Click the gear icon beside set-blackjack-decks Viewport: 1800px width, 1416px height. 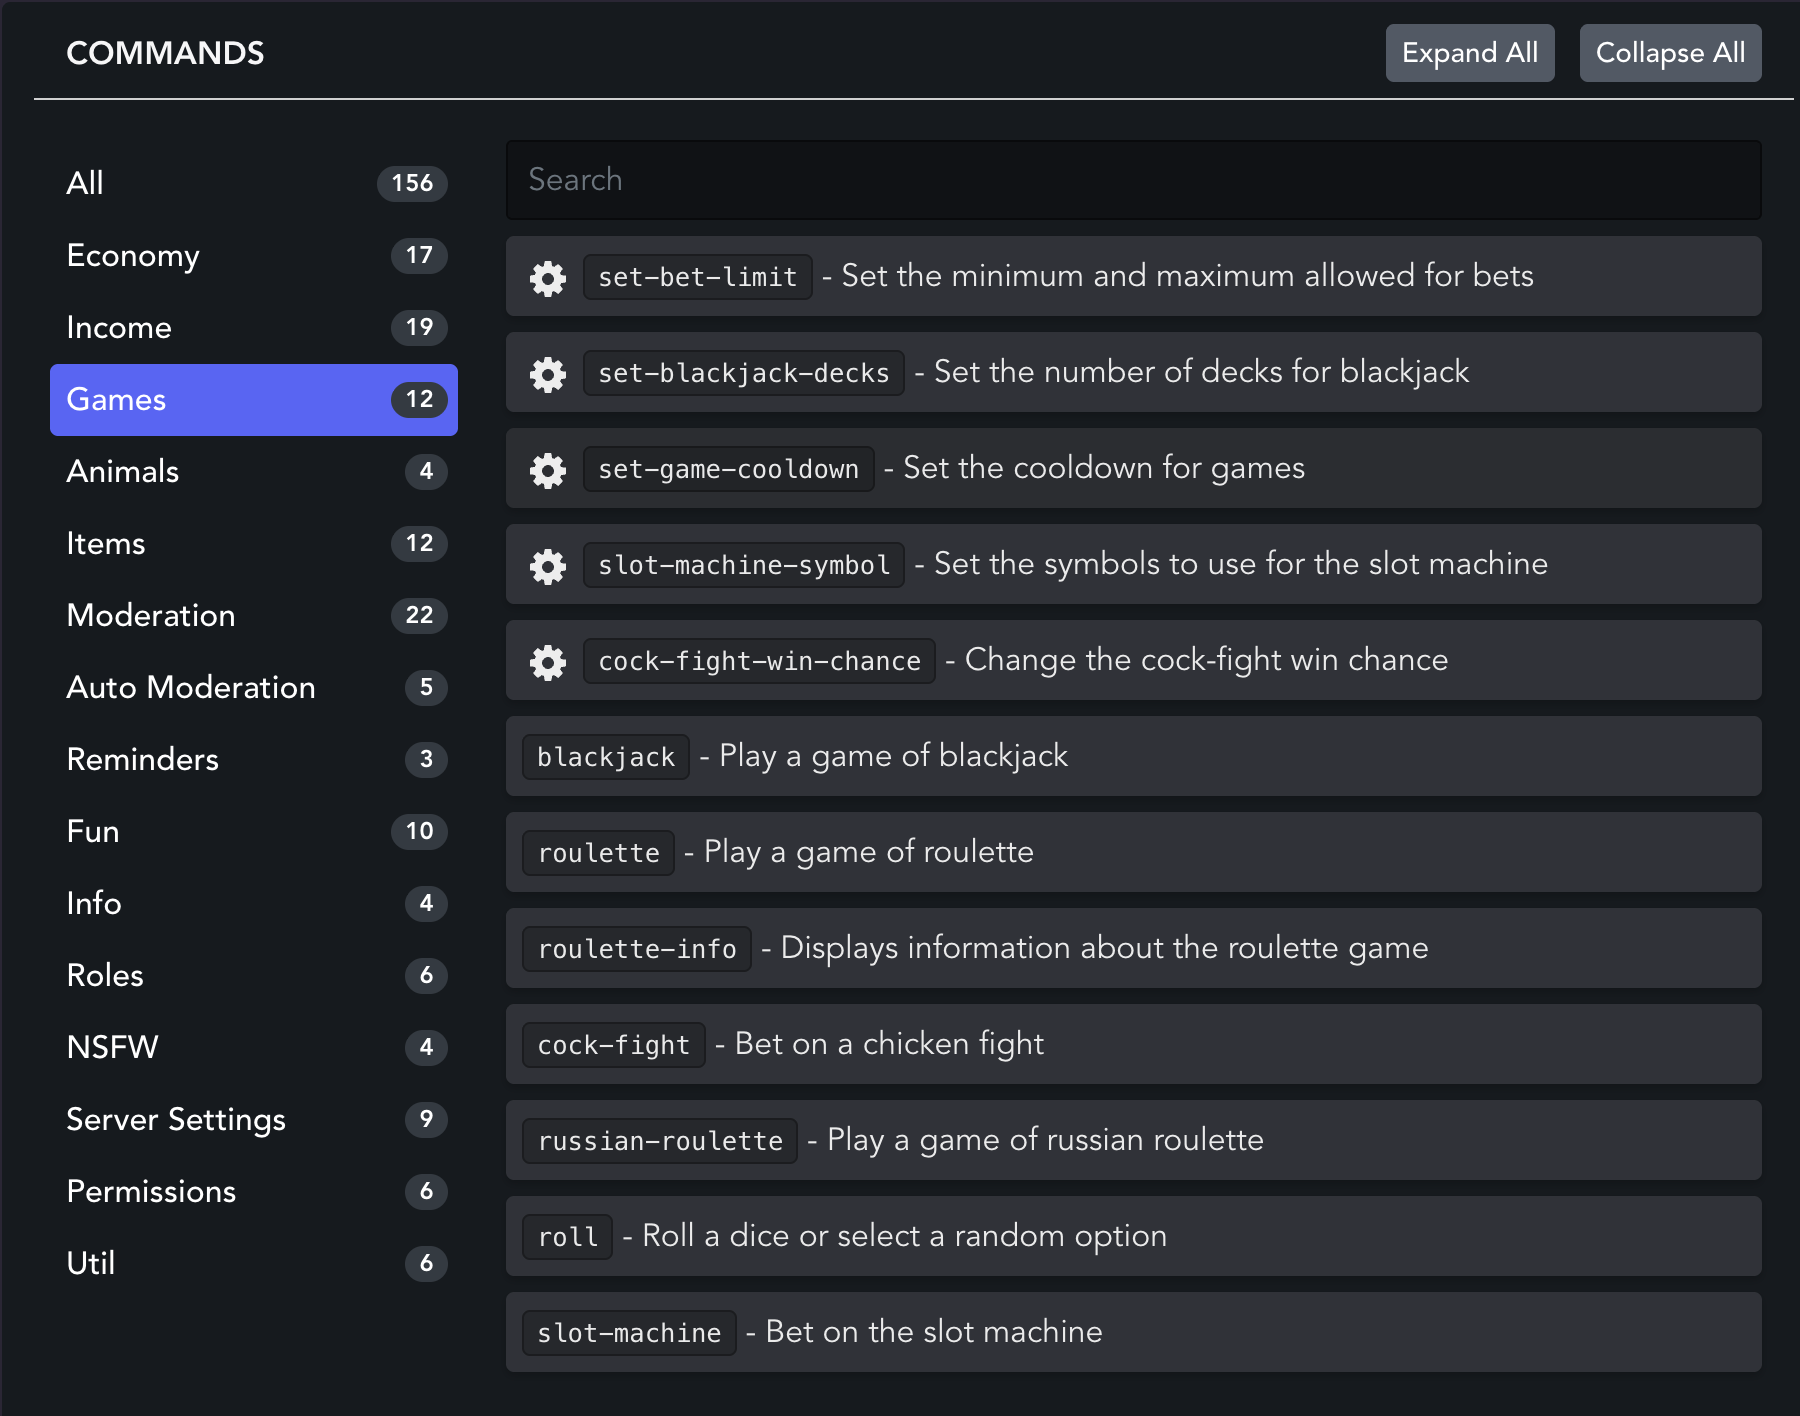[x=548, y=373]
